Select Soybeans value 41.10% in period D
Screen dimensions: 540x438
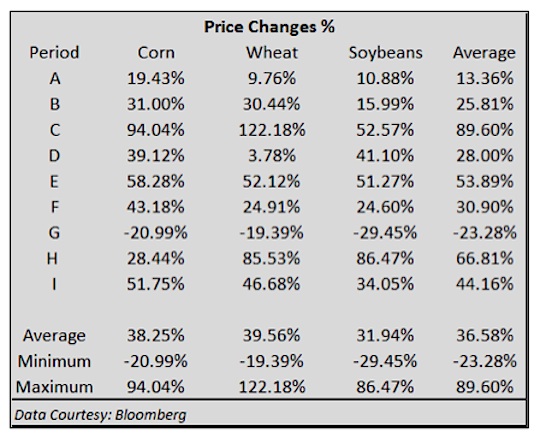[x=385, y=156]
